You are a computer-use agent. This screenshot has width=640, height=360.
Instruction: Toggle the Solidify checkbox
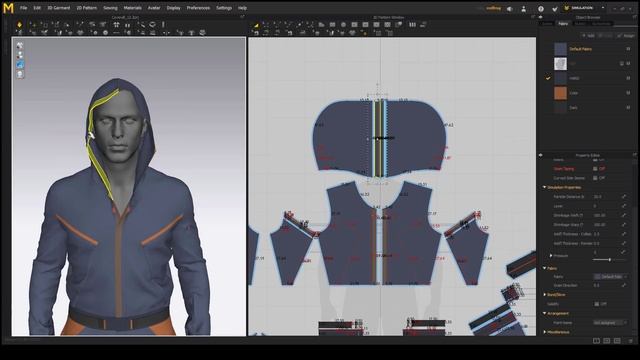tap(596, 304)
